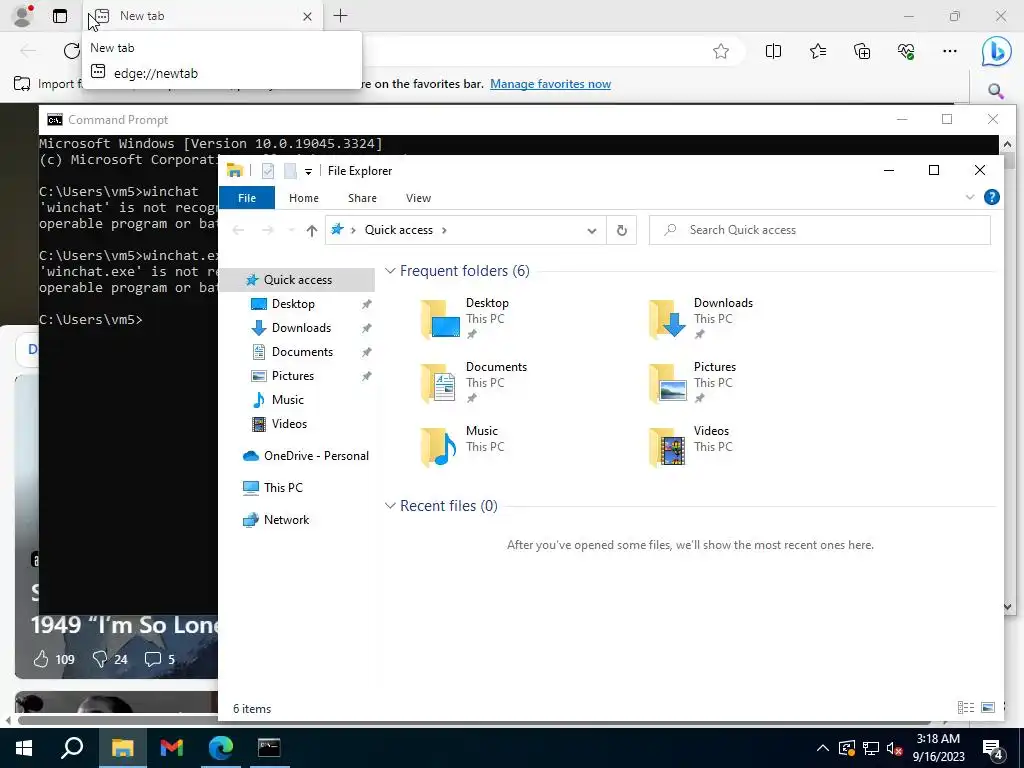This screenshot has width=1024, height=768.
Task: Open taskbar Search
Action: [x=72, y=748]
